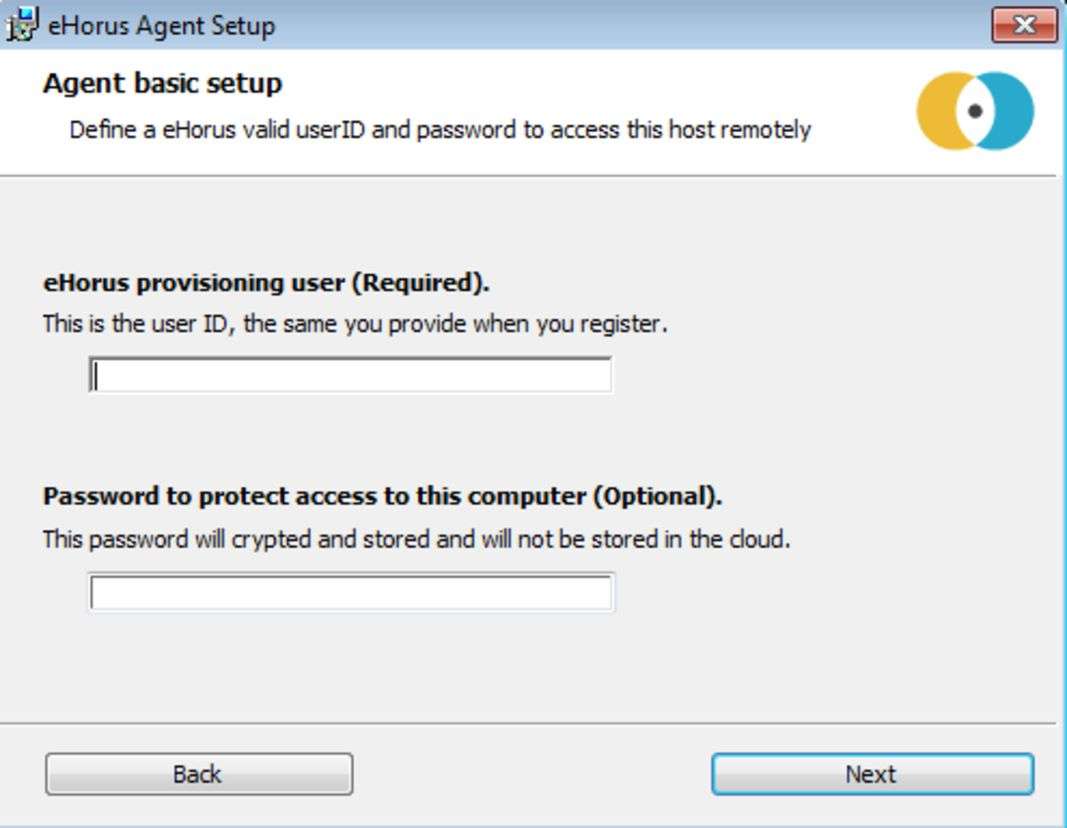This screenshot has width=1067, height=828.
Task: Click the installer icon in title bar
Action: [22, 24]
